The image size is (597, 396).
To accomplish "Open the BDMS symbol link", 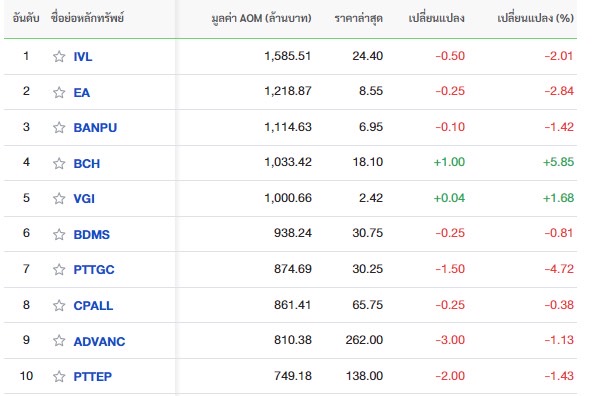I will (x=91, y=234).
